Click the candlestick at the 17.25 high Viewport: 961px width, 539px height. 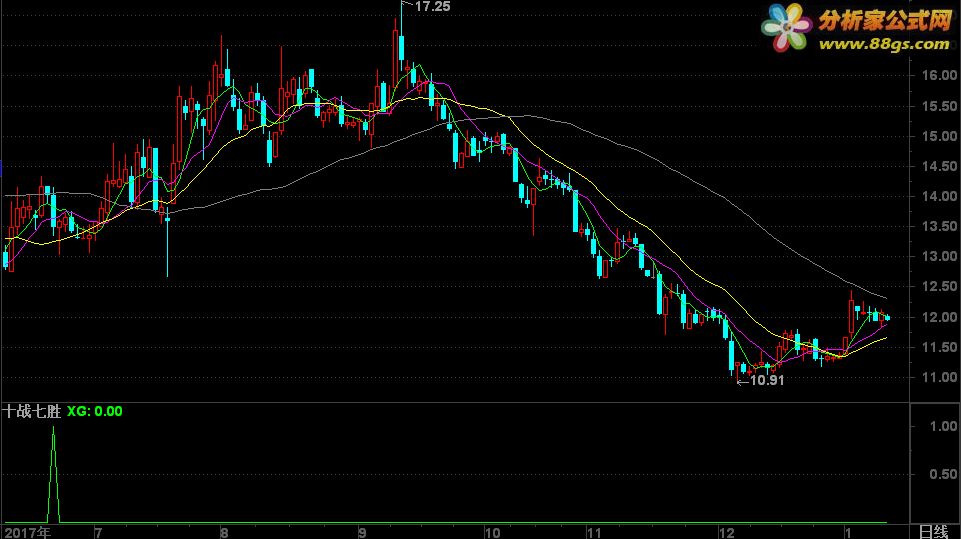tap(401, 48)
